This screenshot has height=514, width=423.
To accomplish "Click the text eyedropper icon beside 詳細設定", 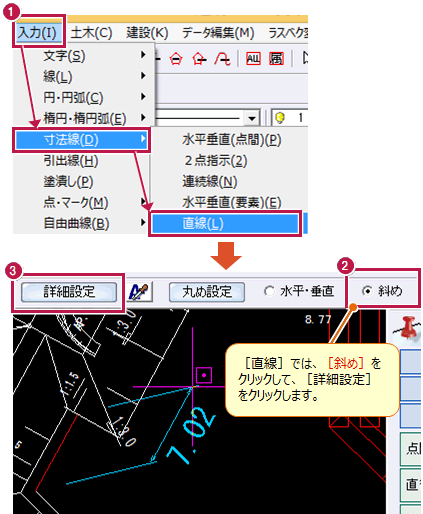I will coord(139,292).
